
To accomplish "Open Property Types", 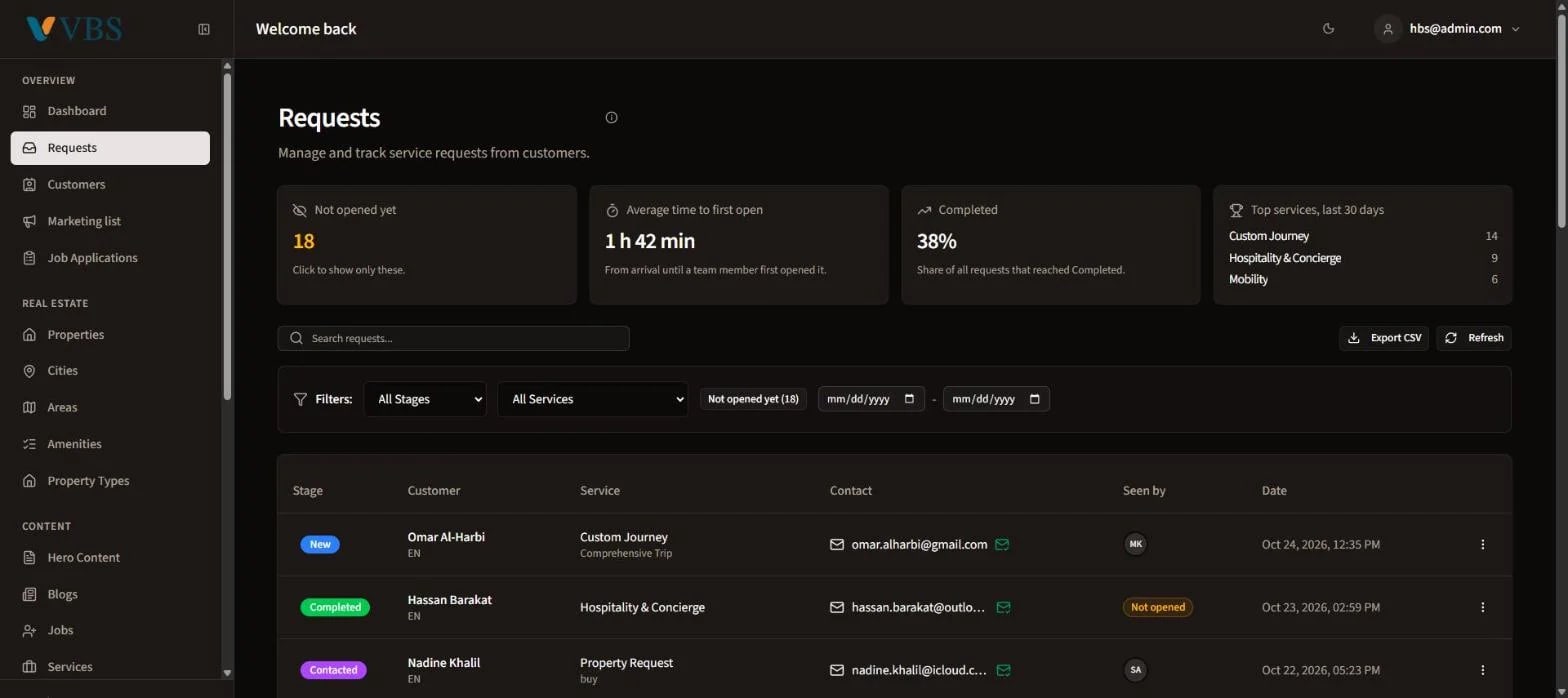I will 110,481.
